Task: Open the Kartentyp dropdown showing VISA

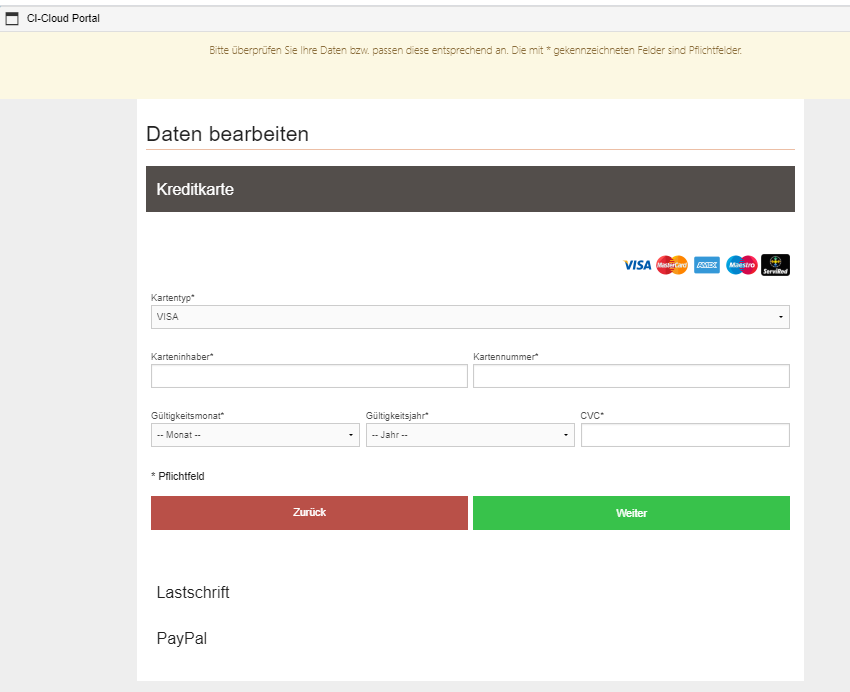Action: tap(470, 317)
